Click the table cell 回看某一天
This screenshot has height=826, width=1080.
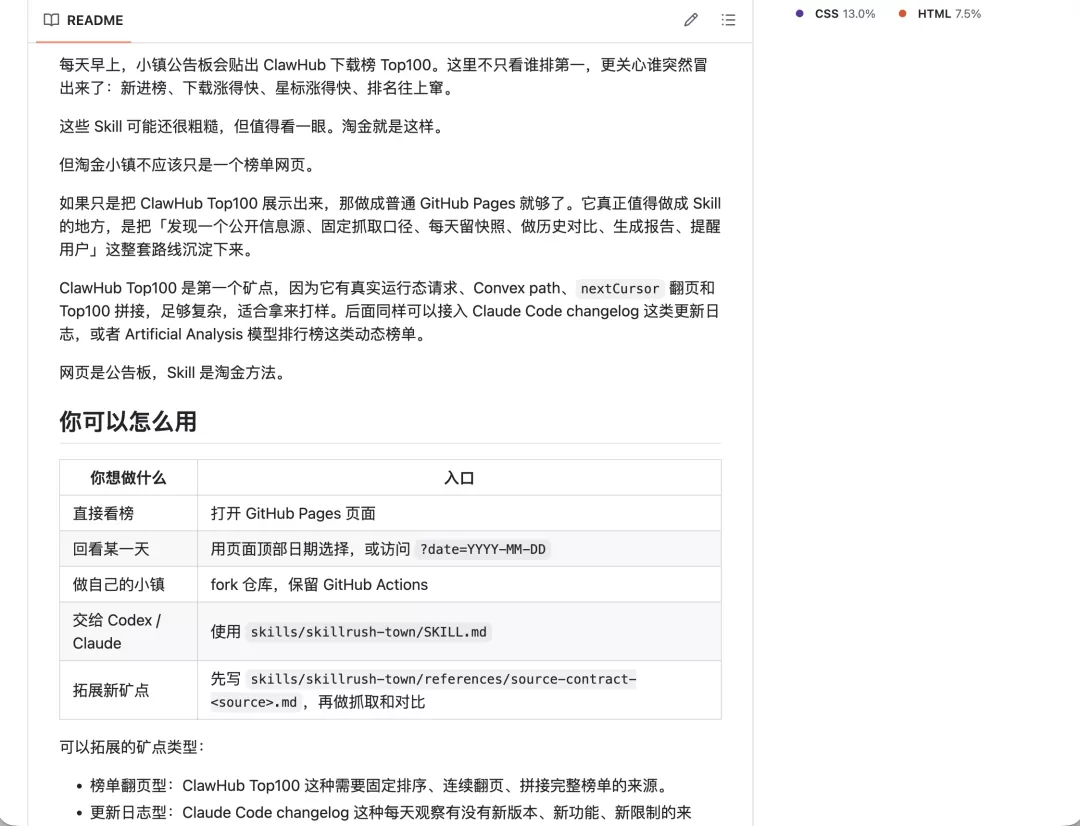tap(128, 549)
